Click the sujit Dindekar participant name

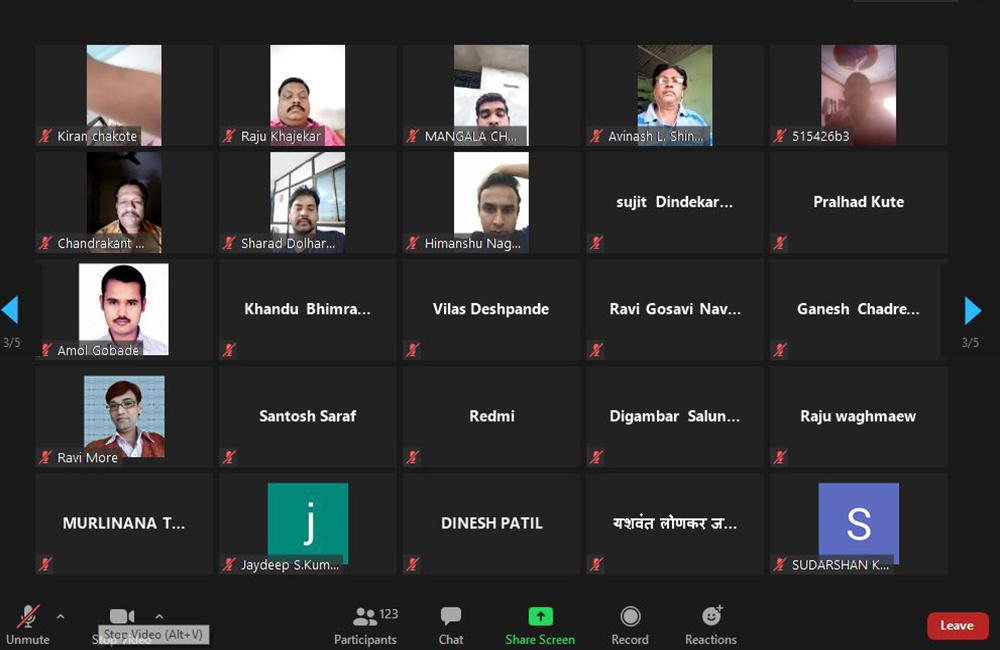(x=675, y=202)
